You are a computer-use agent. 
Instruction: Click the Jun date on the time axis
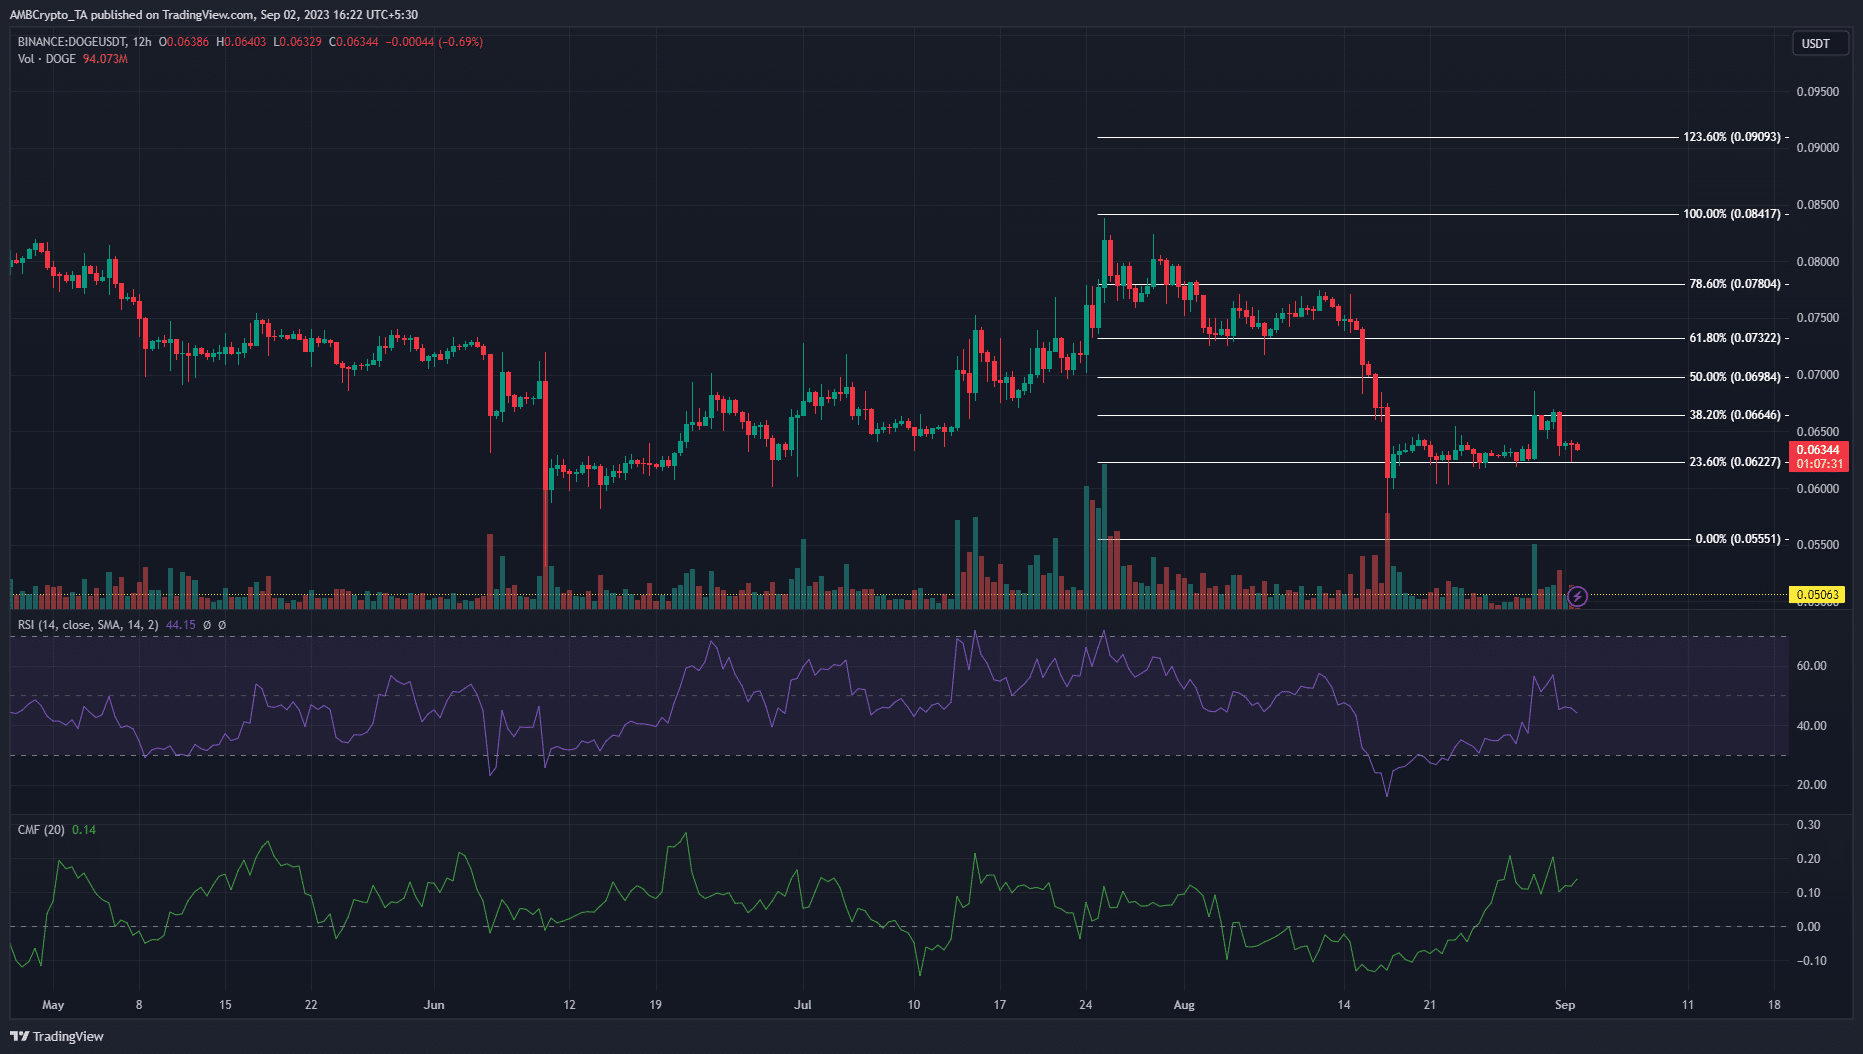click(x=434, y=1005)
